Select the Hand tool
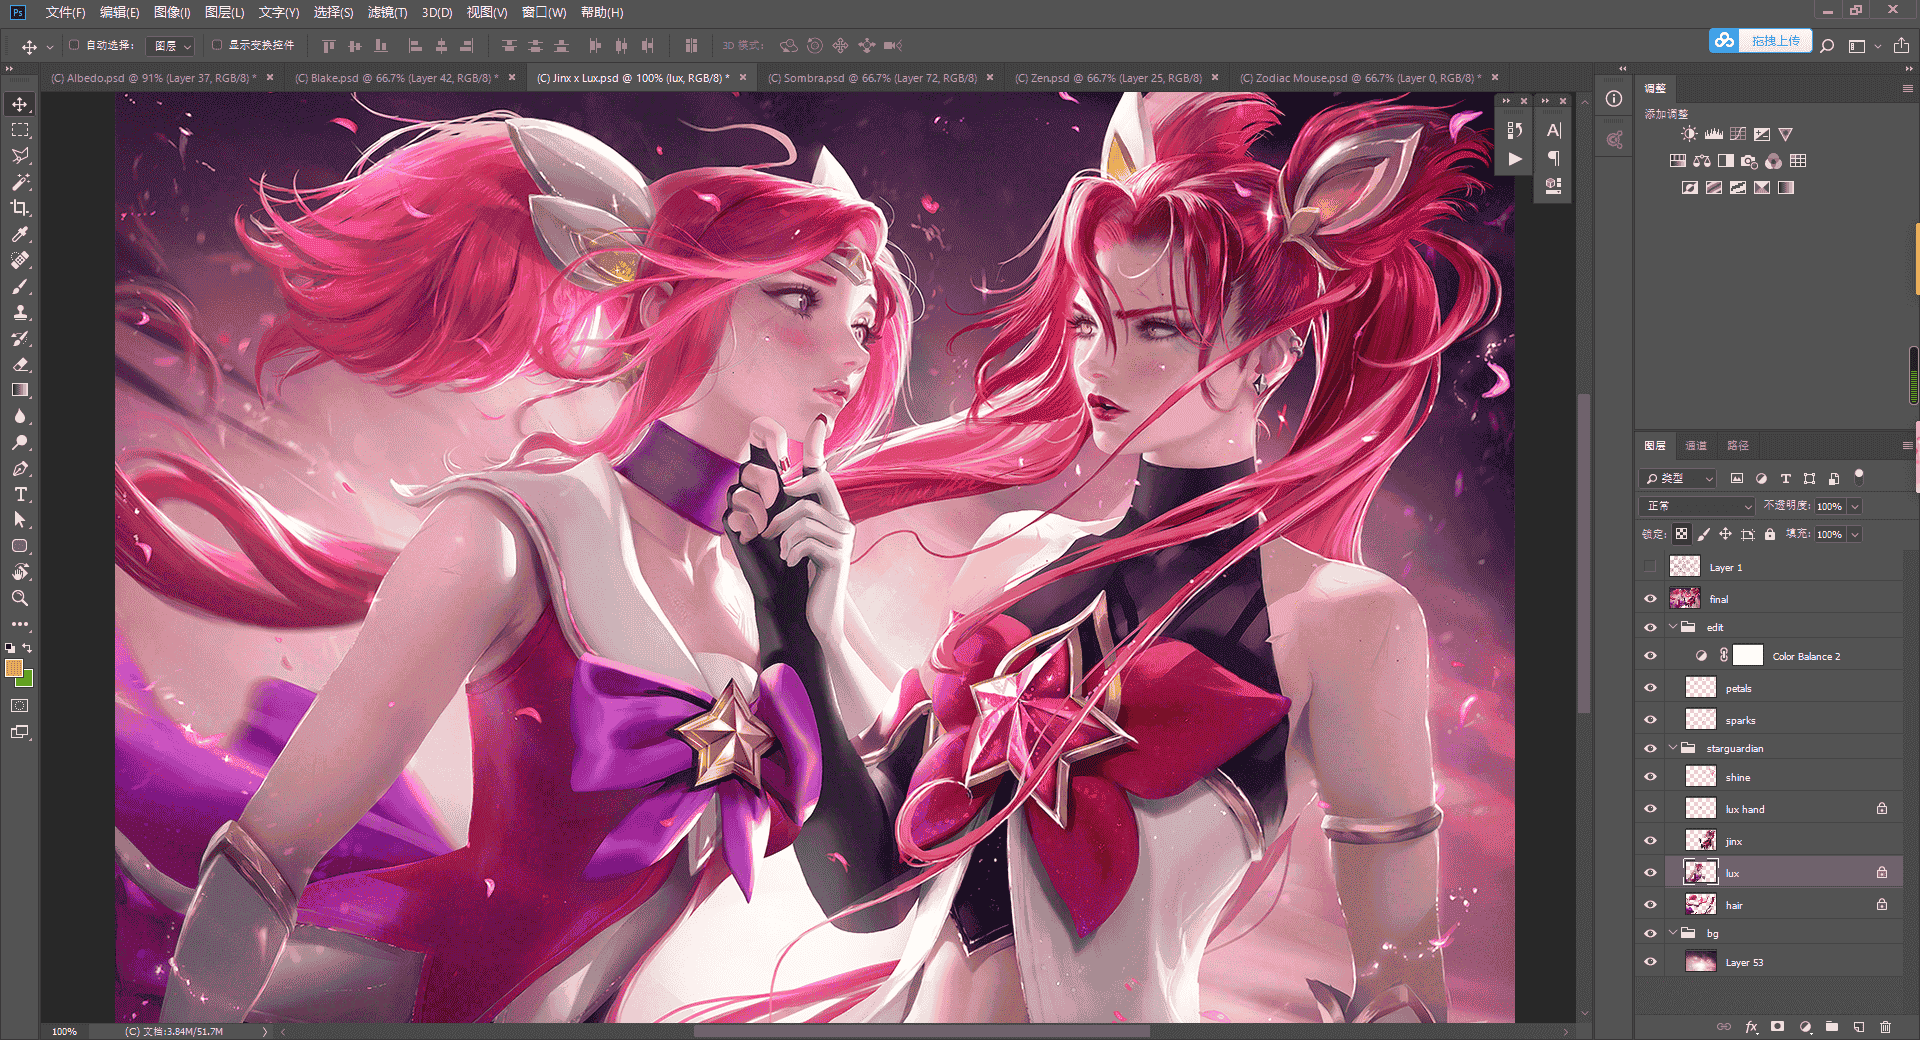This screenshot has height=1040, width=1920. (x=20, y=572)
